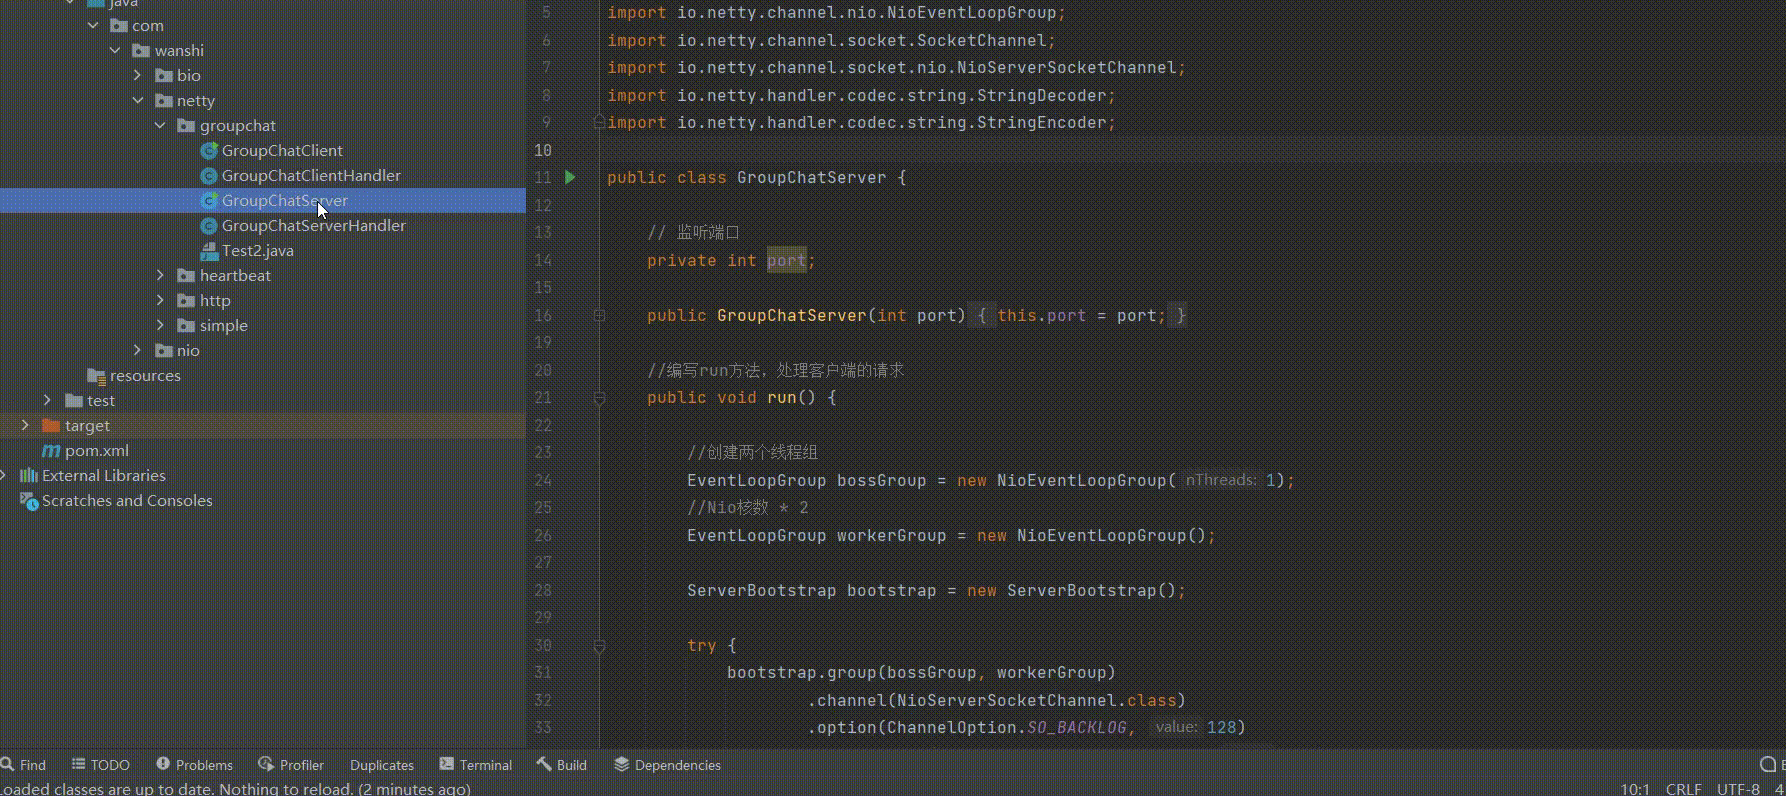Open GroupChatServerHandler class file

tap(314, 225)
